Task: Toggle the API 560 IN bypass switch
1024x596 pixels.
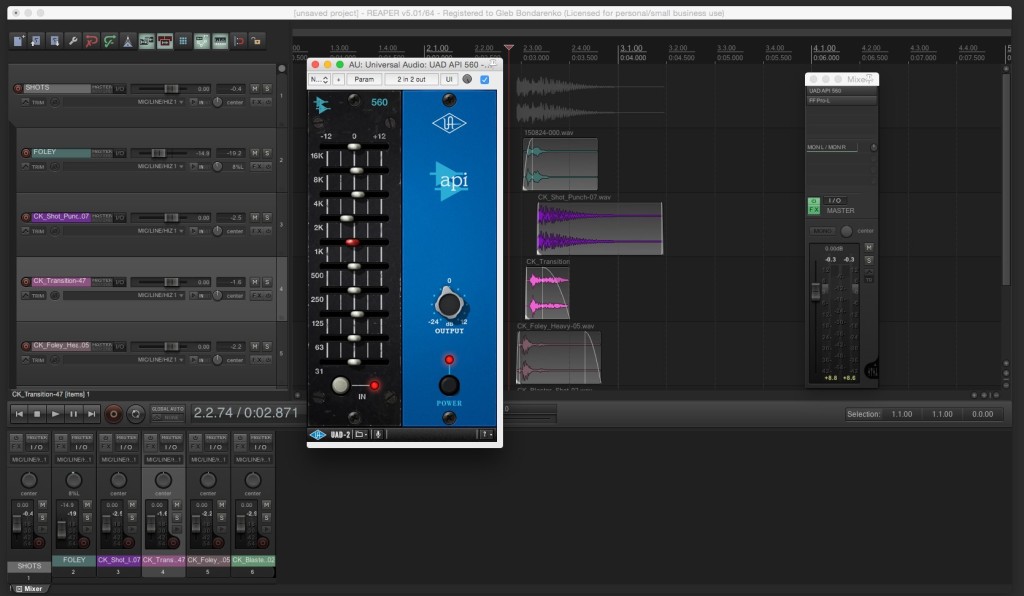Action: pyautogui.click(x=342, y=385)
